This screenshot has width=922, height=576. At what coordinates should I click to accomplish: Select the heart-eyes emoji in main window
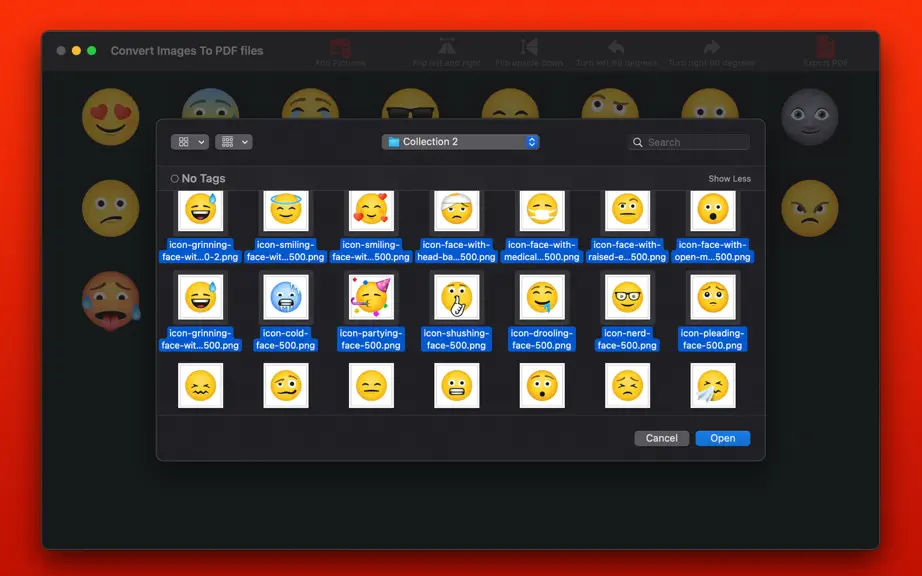[111, 116]
